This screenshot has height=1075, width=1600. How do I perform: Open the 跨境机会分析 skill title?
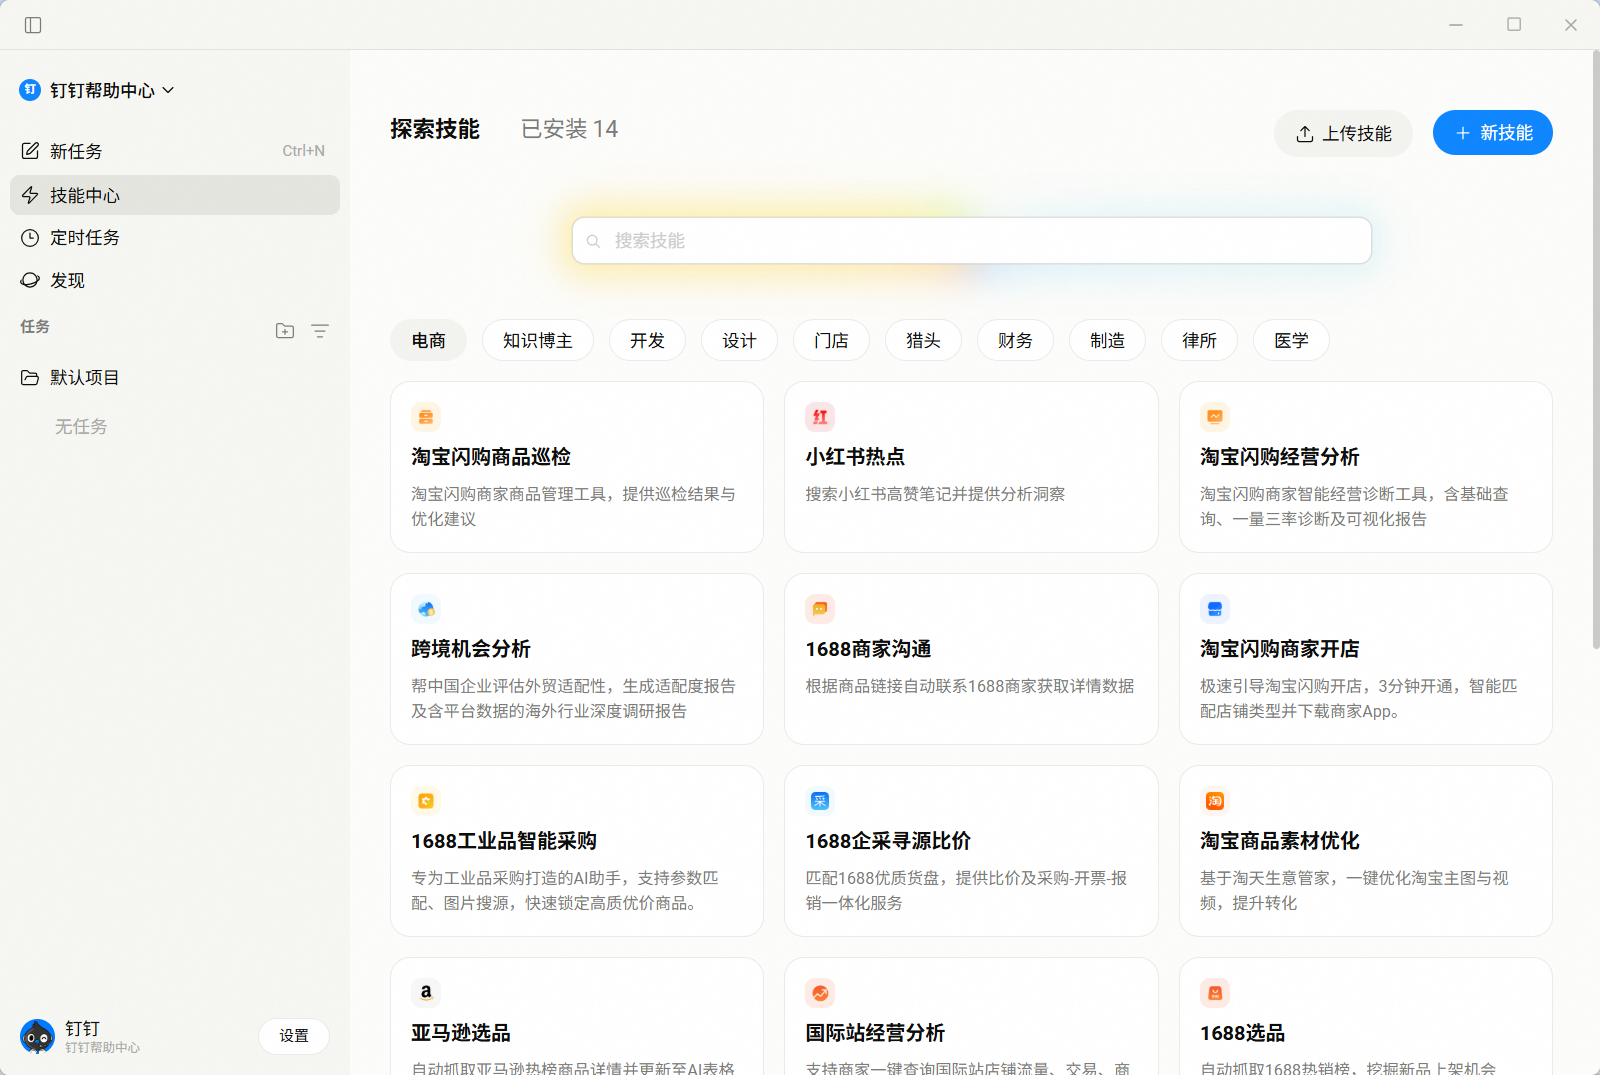click(471, 649)
